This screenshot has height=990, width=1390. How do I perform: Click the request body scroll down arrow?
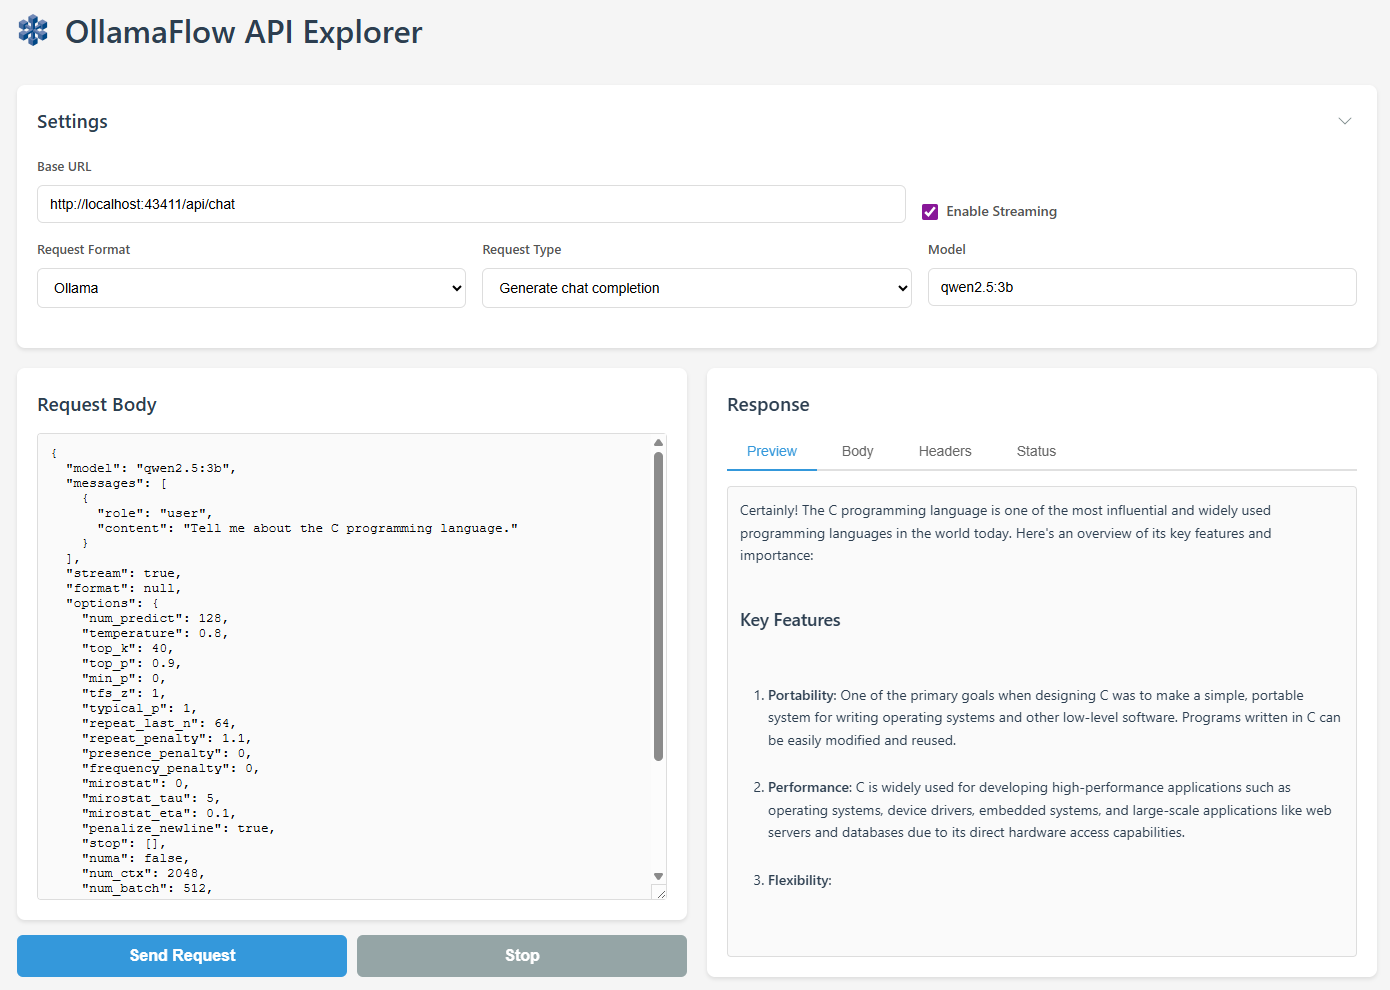pos(658,876)
